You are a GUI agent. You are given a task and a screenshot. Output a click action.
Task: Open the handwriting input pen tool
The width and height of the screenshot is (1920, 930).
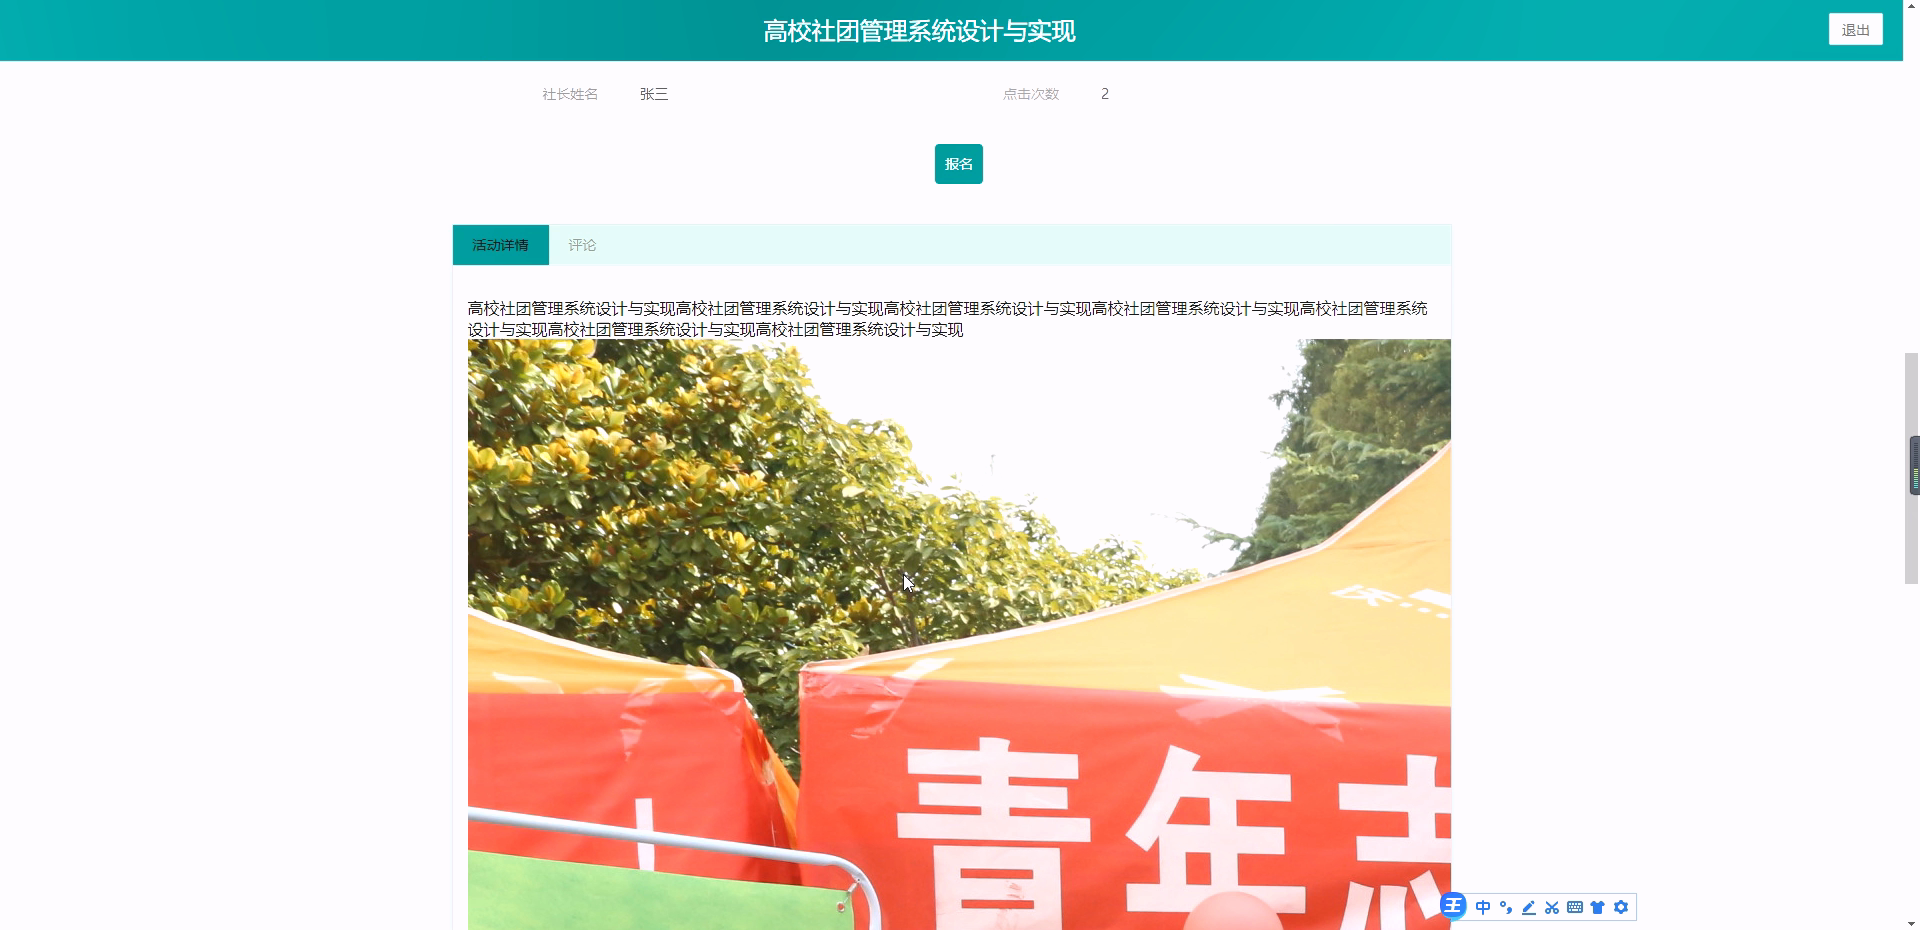[x=1528, y=907]
